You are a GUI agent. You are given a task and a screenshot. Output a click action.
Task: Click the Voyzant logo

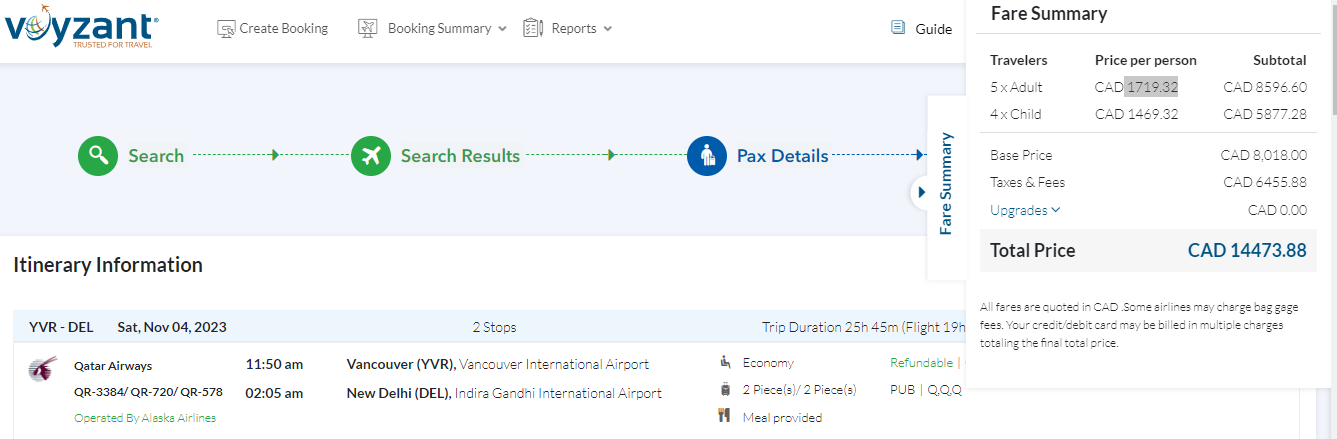(80, 27)
